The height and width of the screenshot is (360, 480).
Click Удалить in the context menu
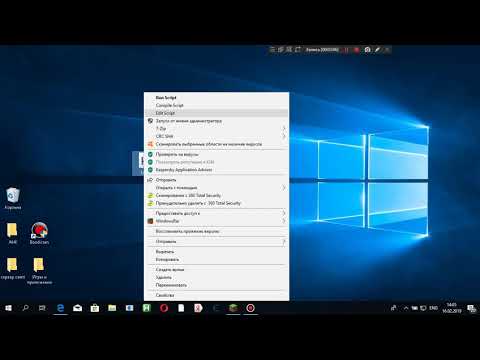163,277
